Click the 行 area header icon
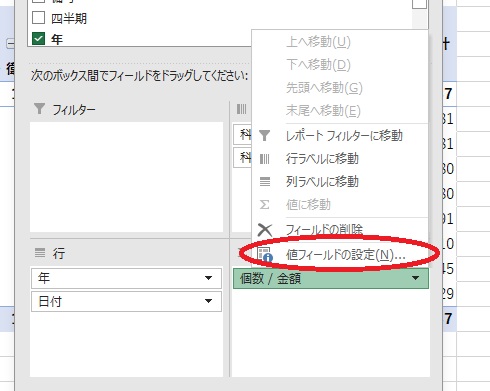This screenshot has height=391, width=490. point(40,253)
